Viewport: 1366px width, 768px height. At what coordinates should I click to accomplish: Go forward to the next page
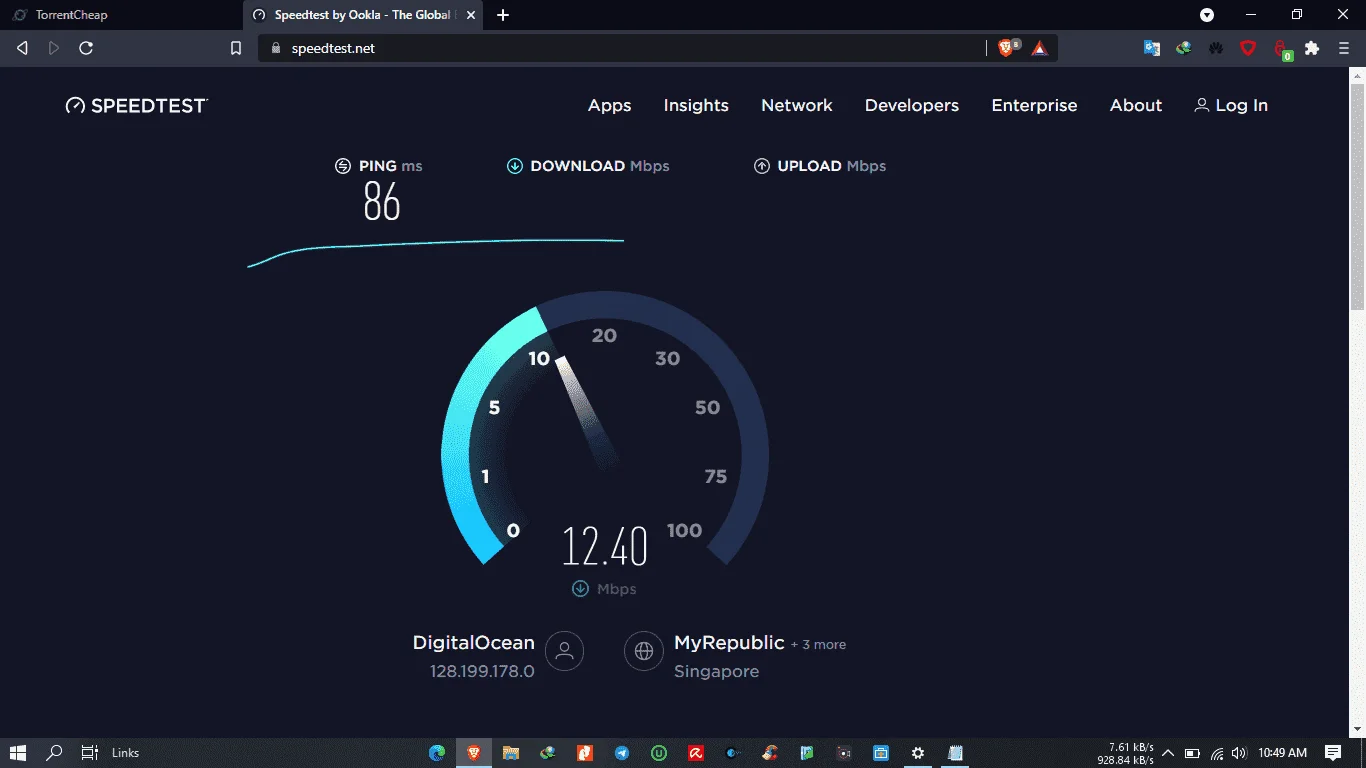pyautogui.click(x=54, y=48)
